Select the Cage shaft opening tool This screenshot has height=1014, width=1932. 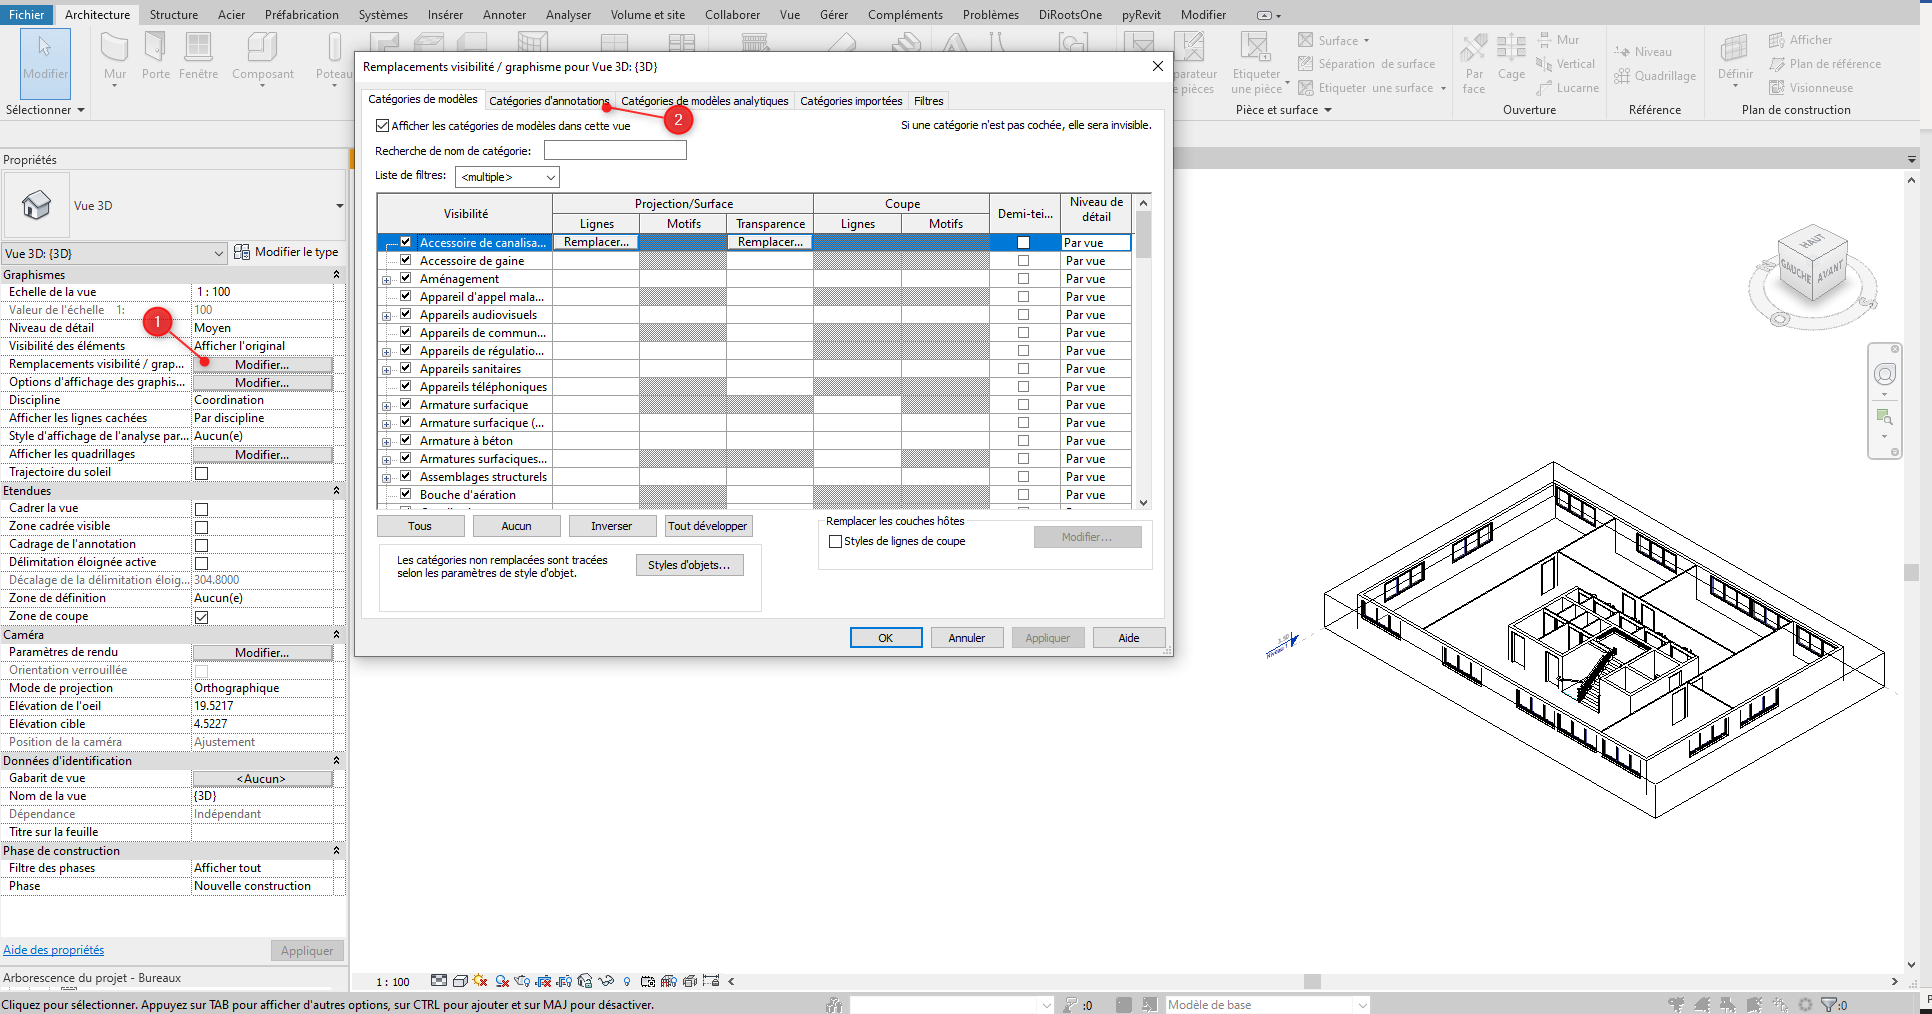pos(1511,56)
